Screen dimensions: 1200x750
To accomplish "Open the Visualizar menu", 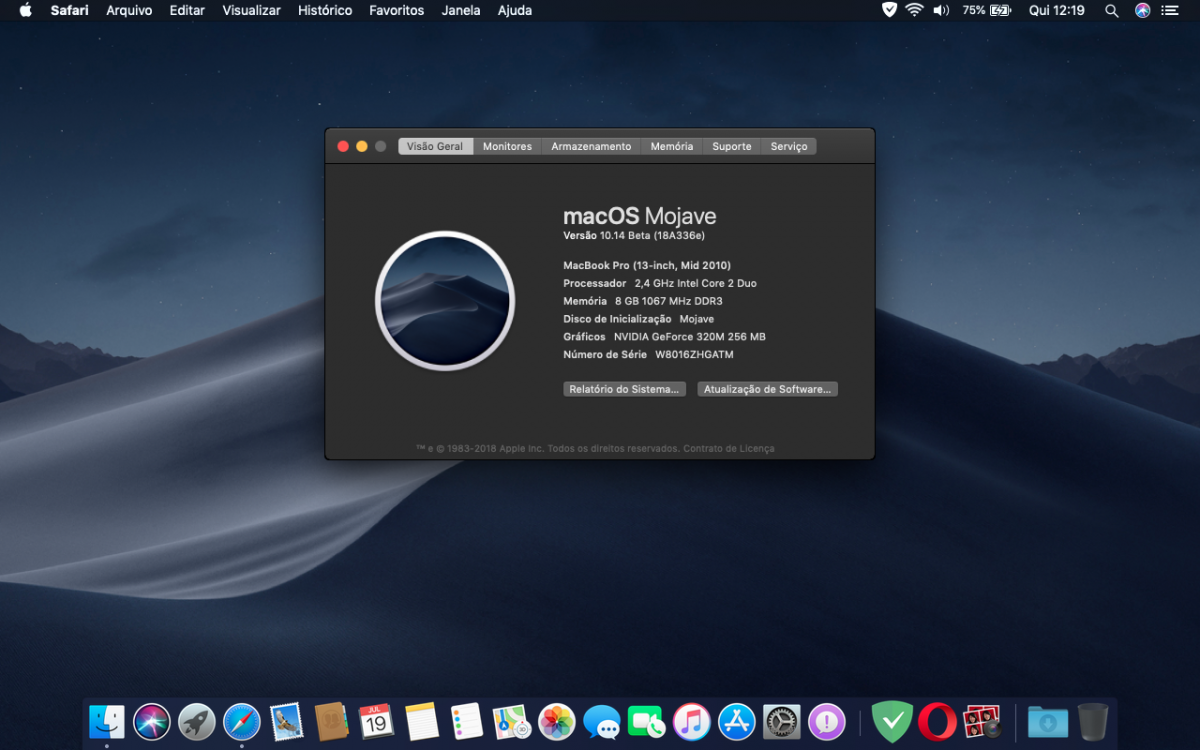I will click(x=251, y=10).
